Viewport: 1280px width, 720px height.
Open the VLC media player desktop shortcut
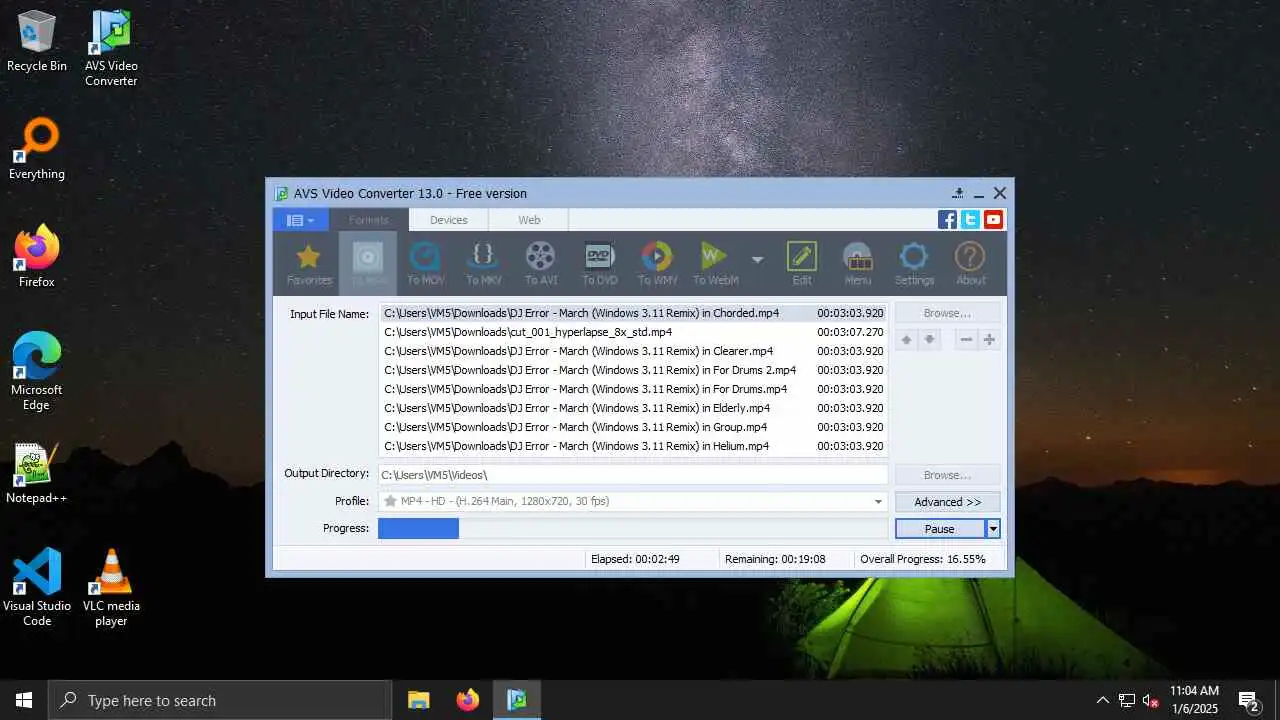(111, 587)
